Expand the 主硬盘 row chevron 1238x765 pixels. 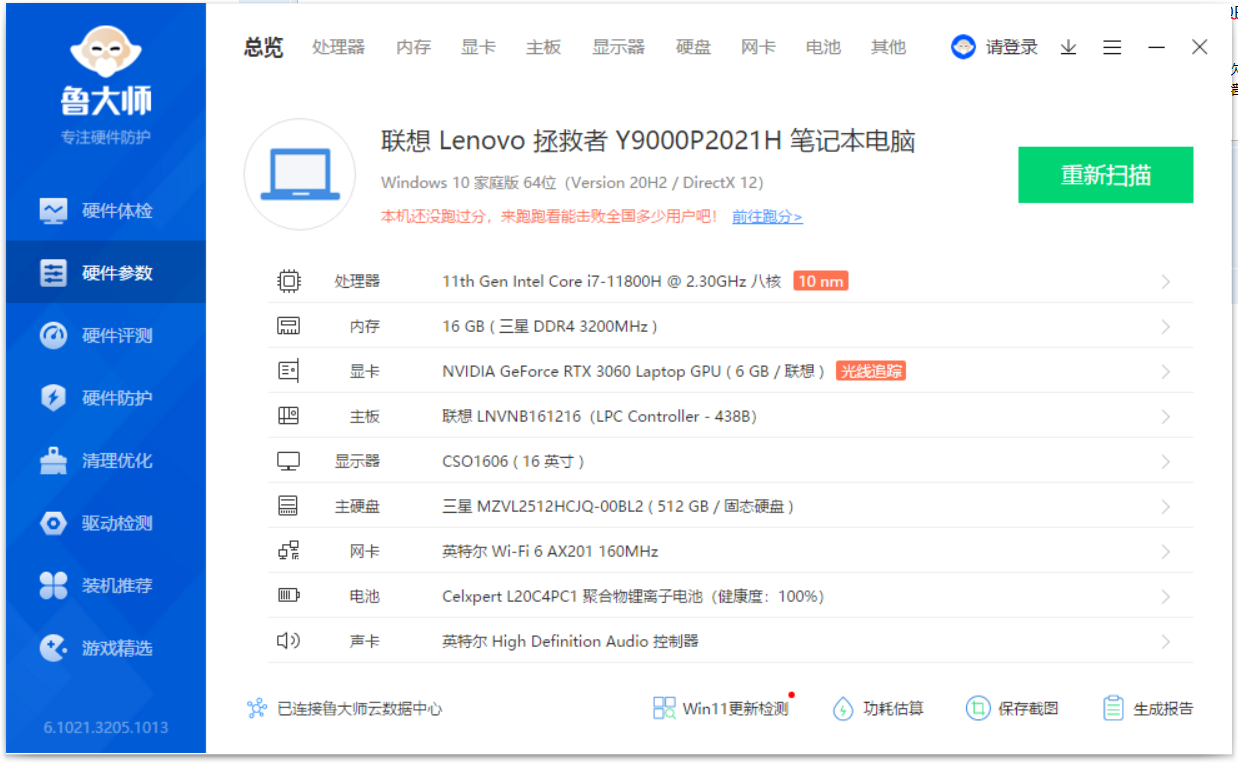1166,507
